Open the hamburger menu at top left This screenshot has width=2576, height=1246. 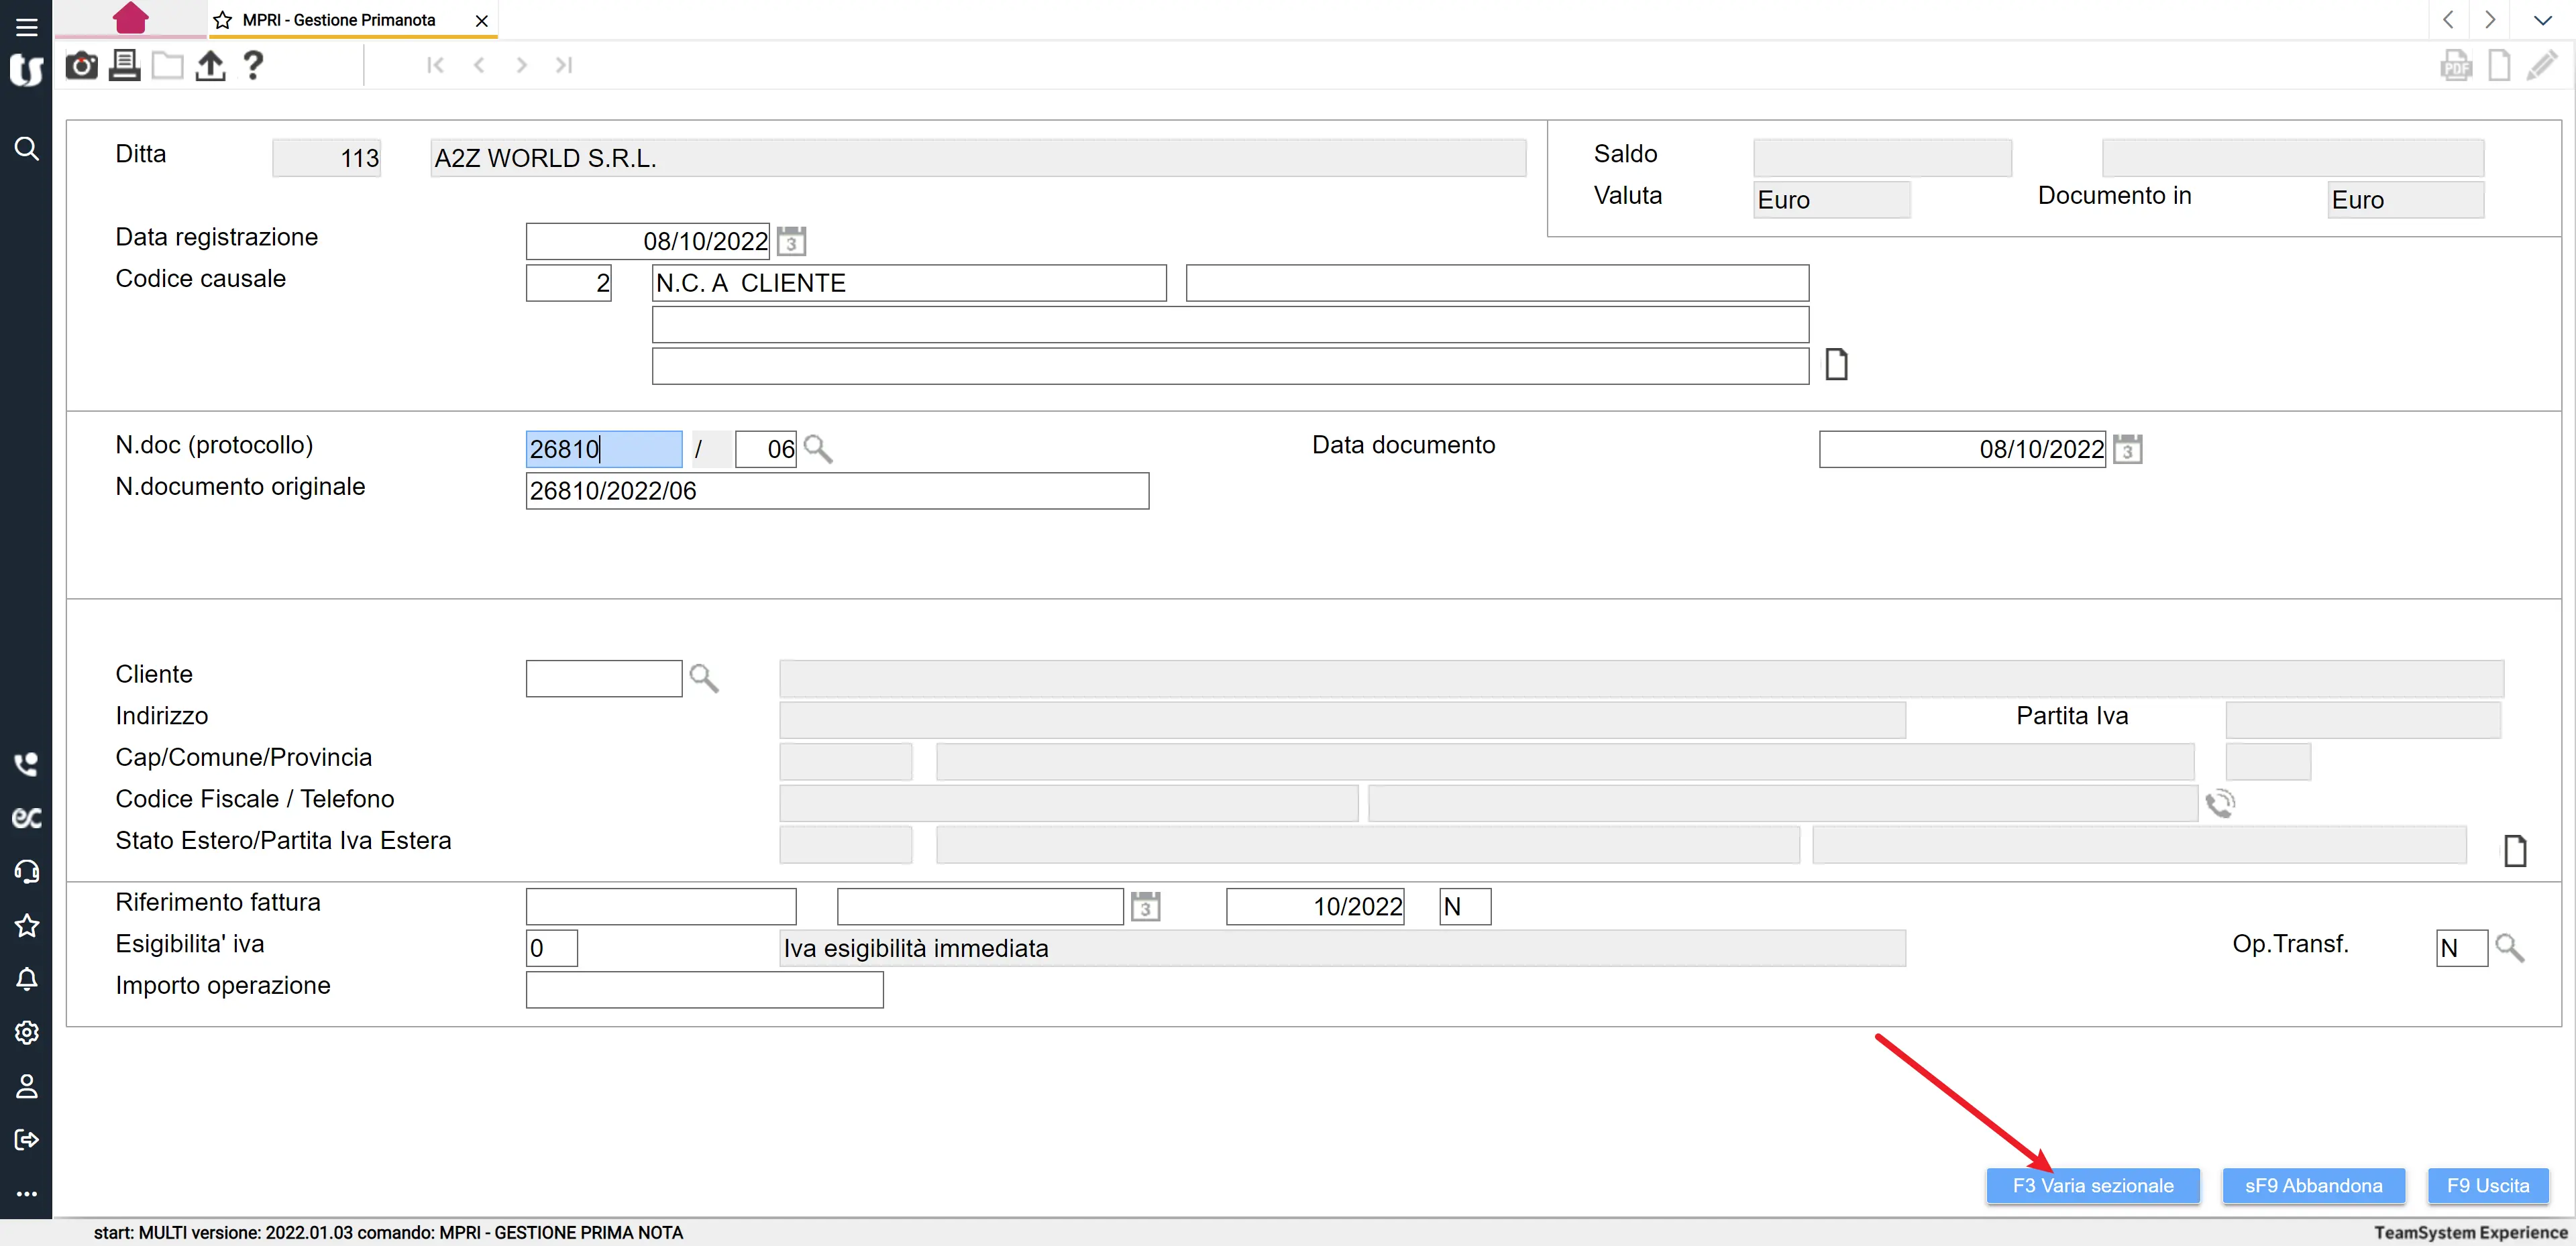[26, 27]
